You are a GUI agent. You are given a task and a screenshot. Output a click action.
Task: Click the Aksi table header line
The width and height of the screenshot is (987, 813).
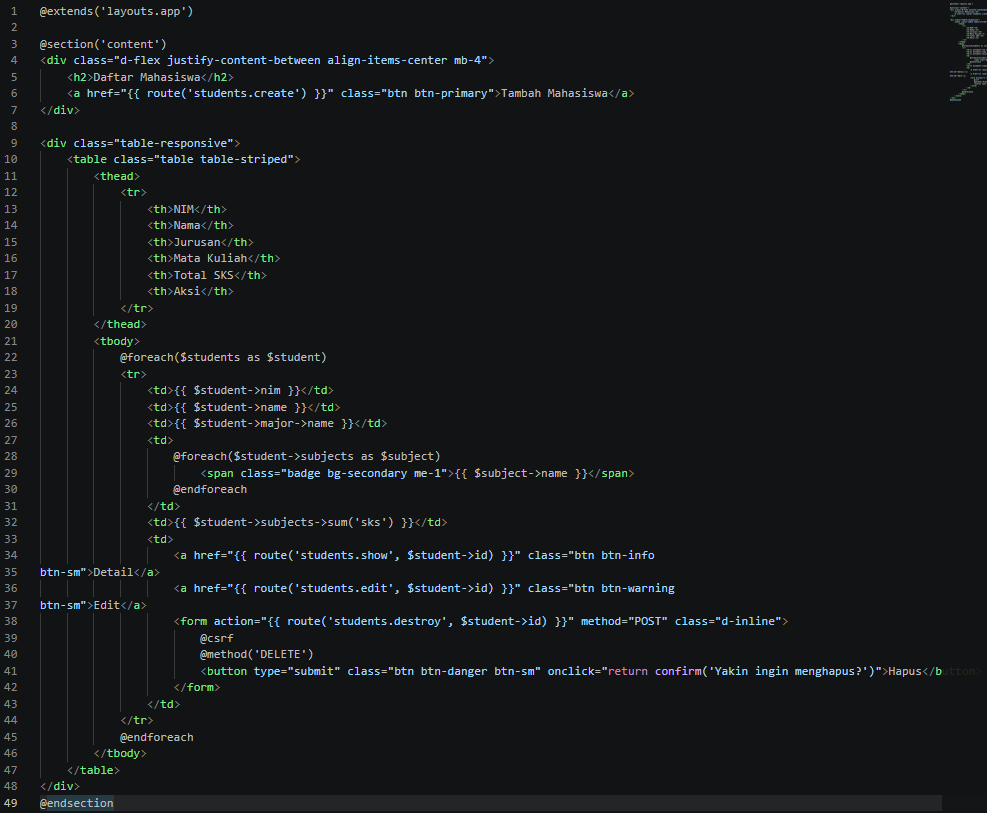click(190, 292)
